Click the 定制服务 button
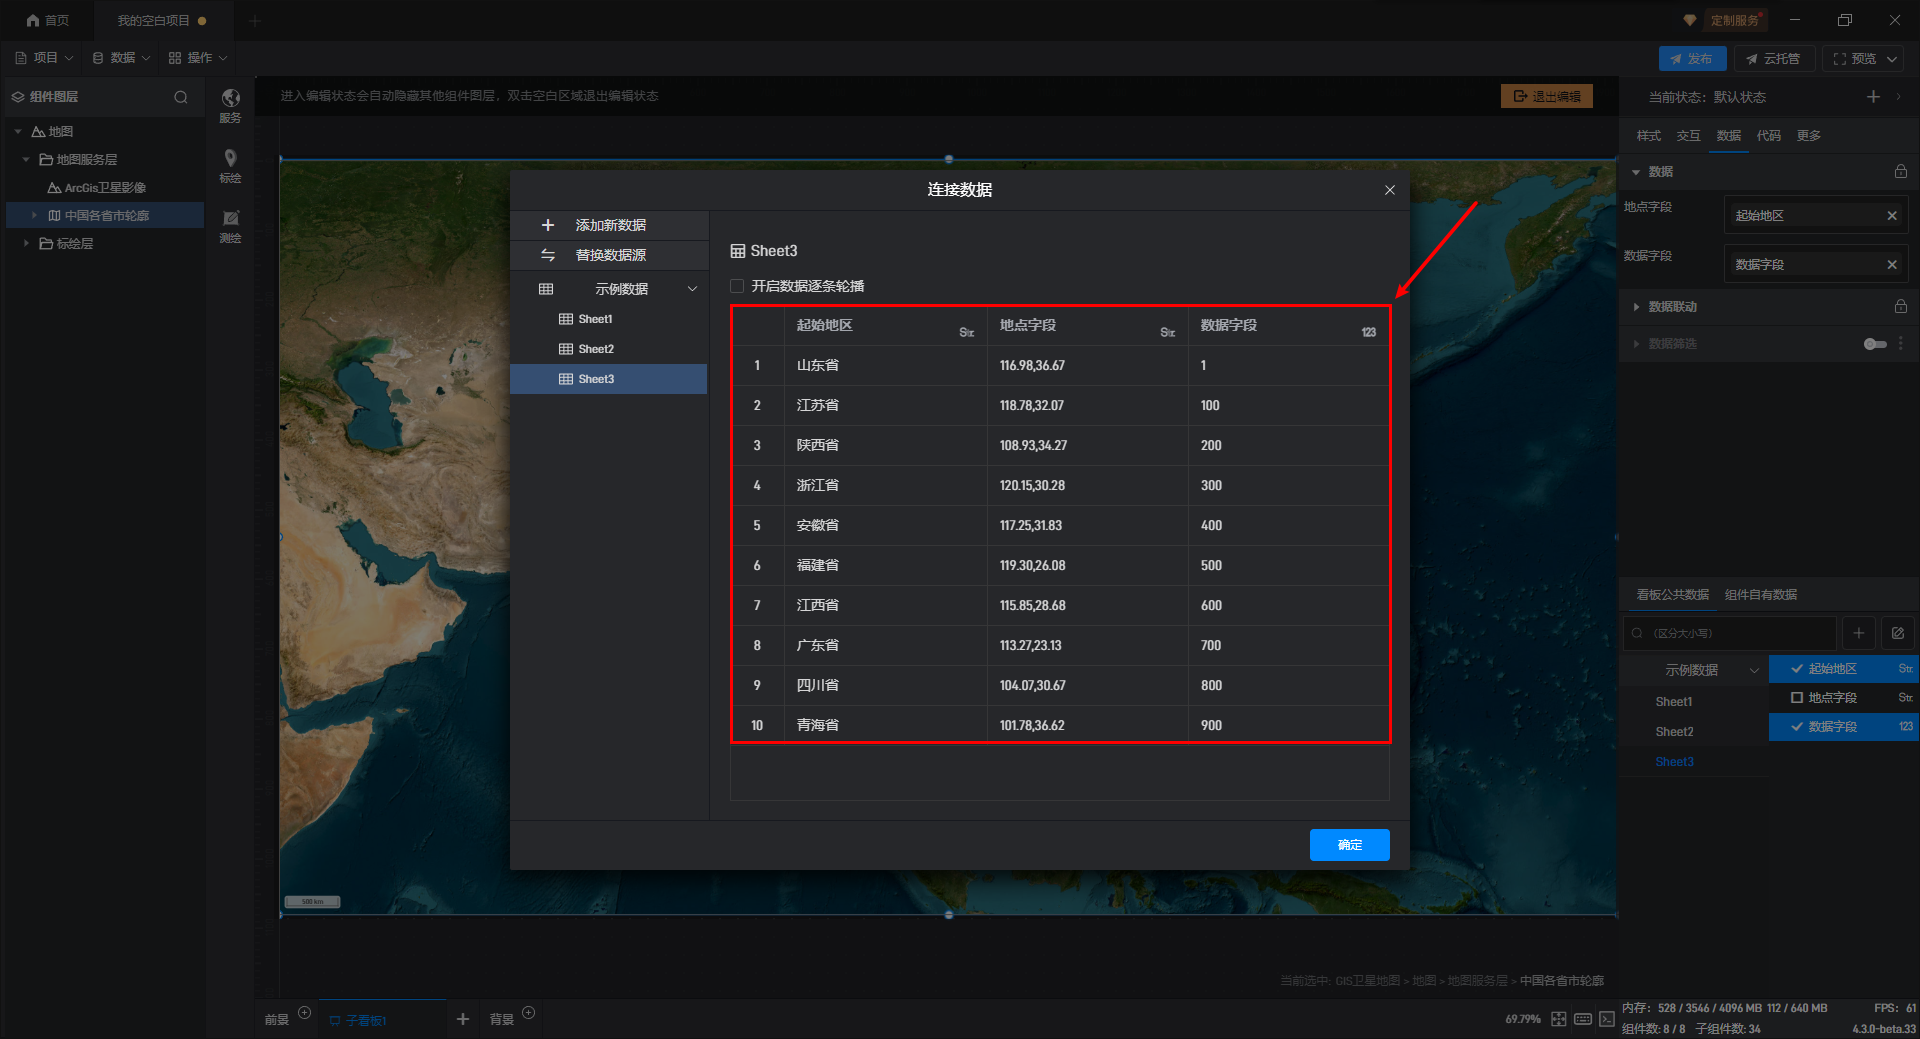 [1734, 20]
